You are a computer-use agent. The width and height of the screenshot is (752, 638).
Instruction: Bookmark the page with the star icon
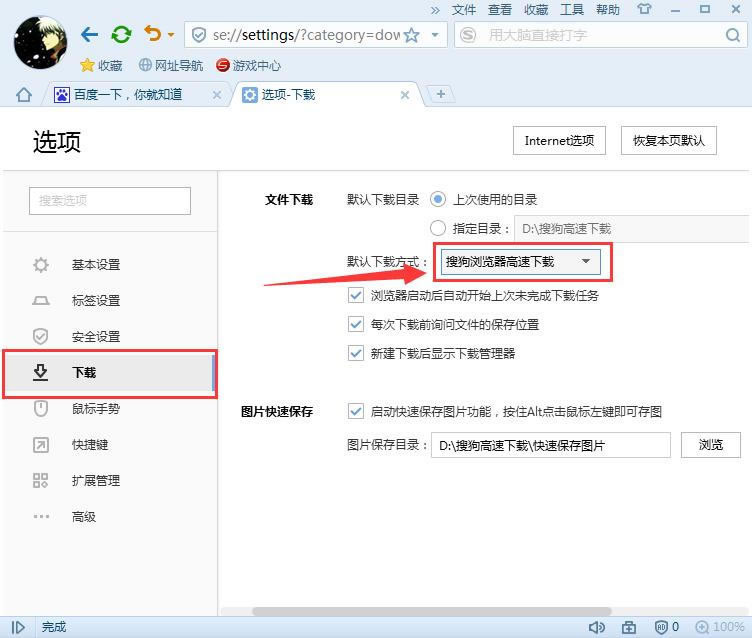[x=411, y=35]
